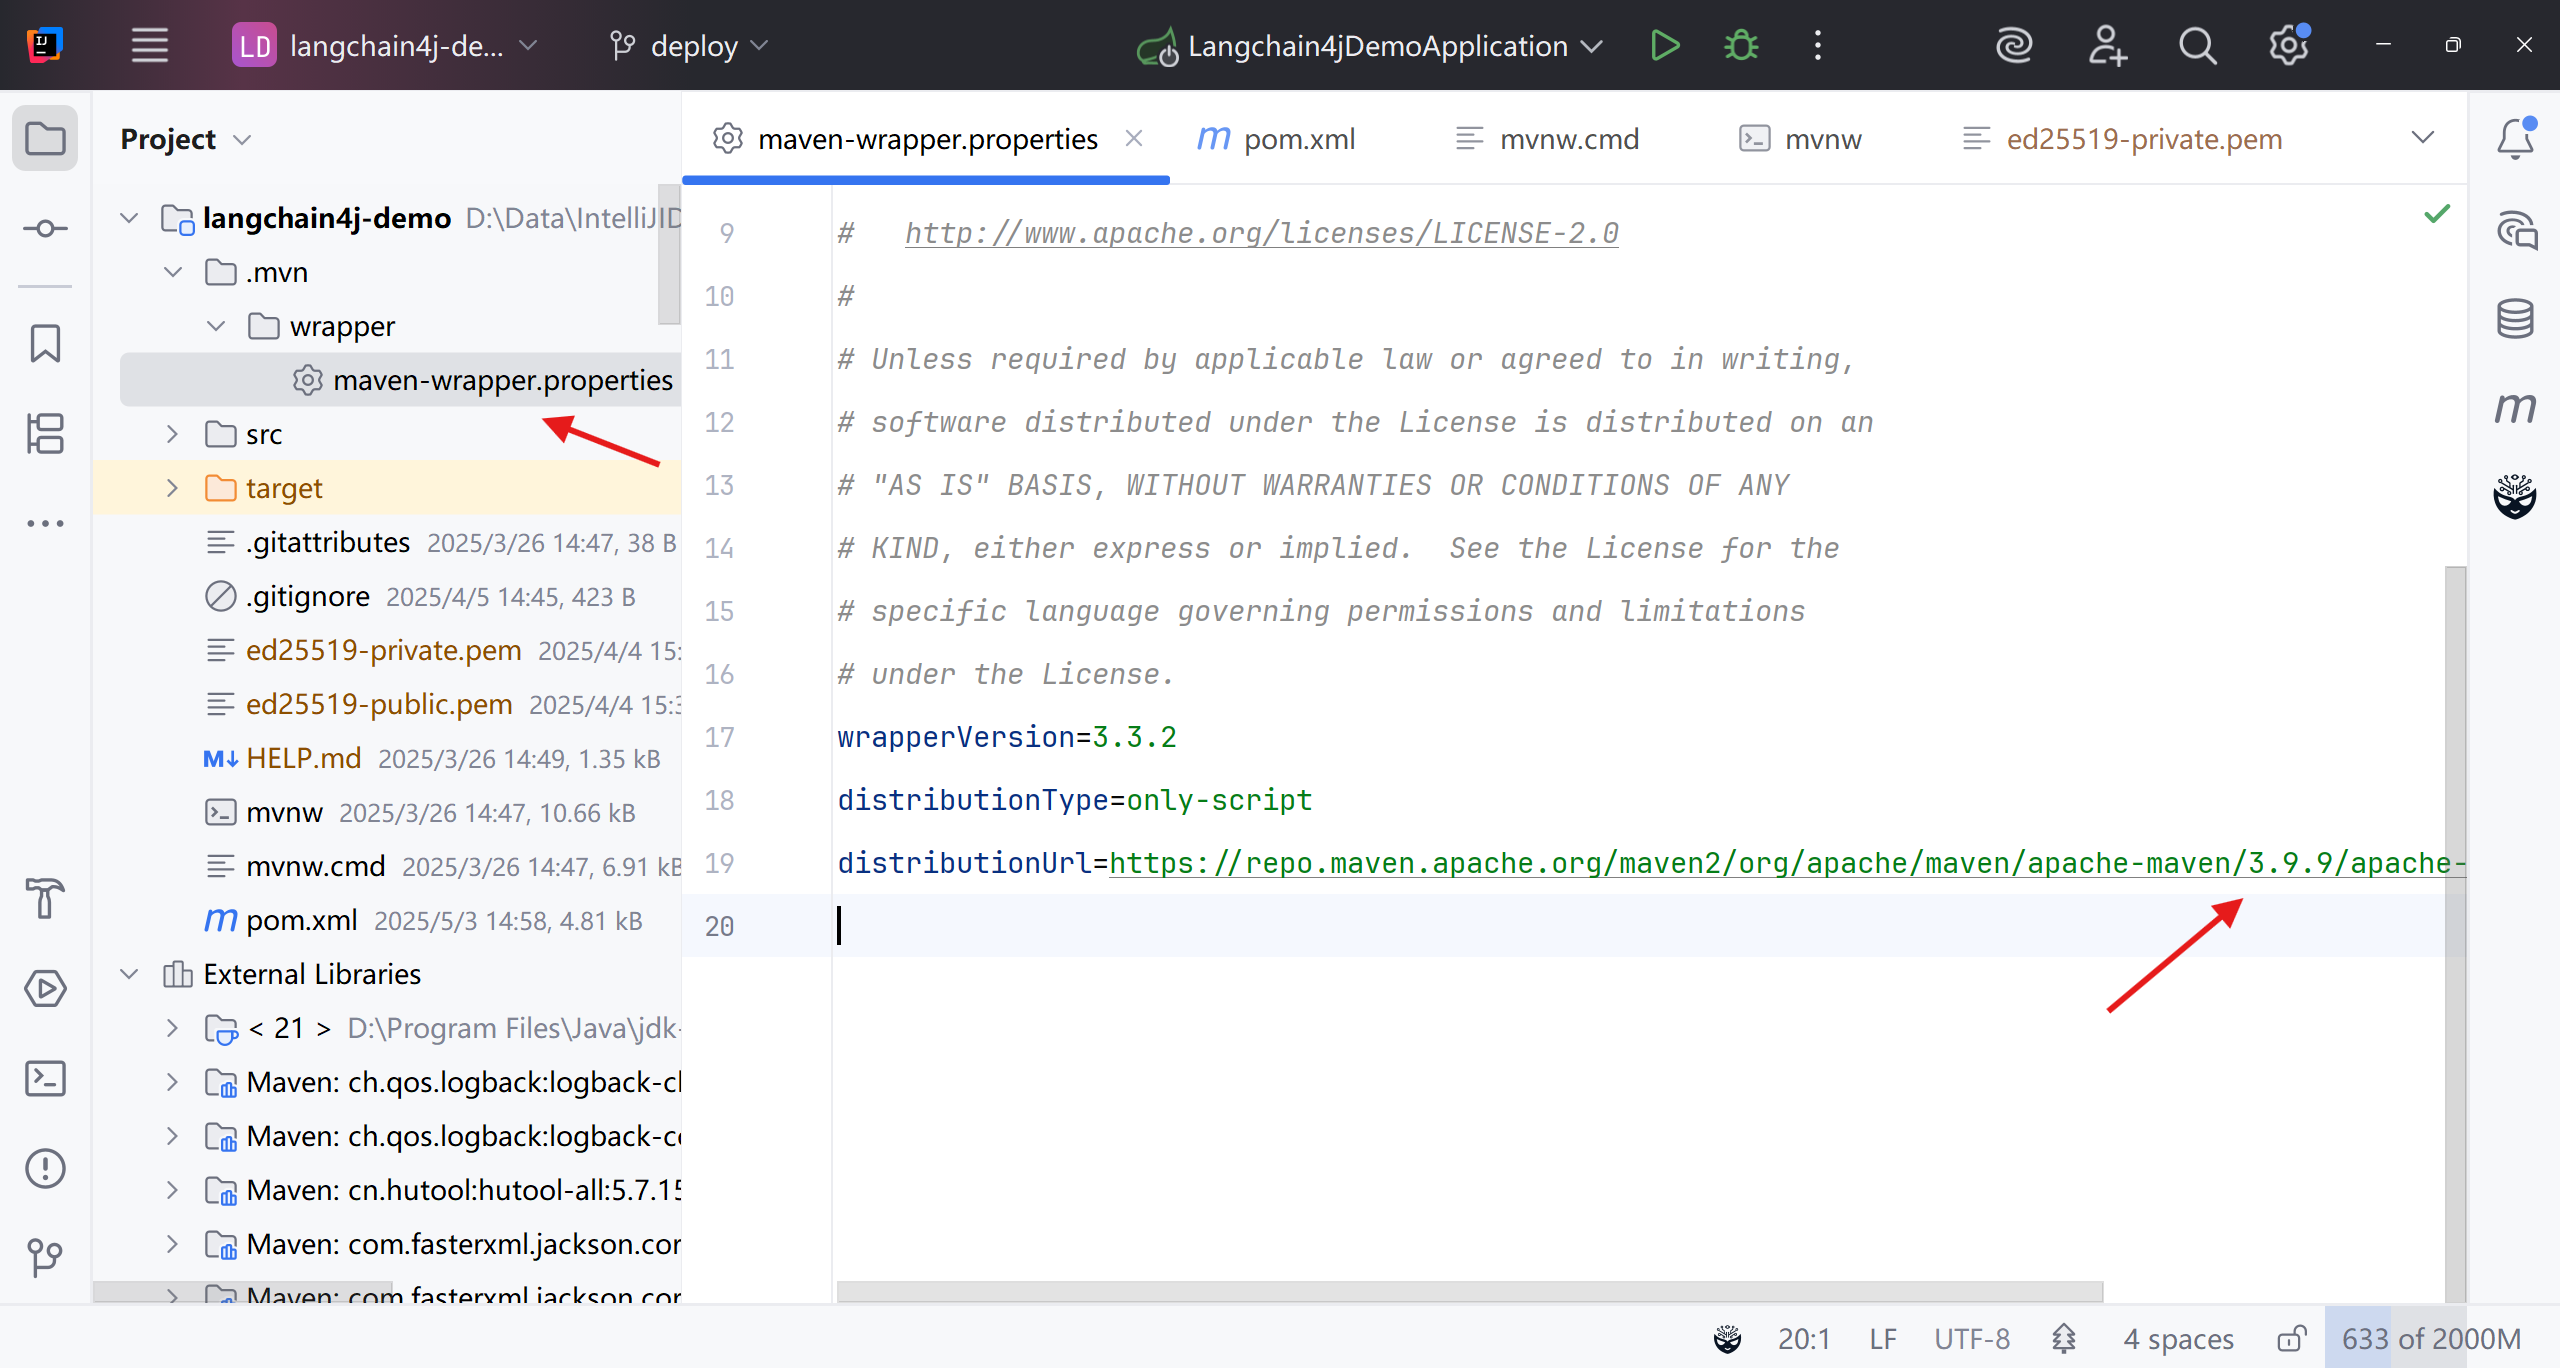This screenshot has height=1368, width=2560.
Task: Run Langchain4jDemoApplication with the green play icon
Action: pyautogui.click(x=1665, y=45)
